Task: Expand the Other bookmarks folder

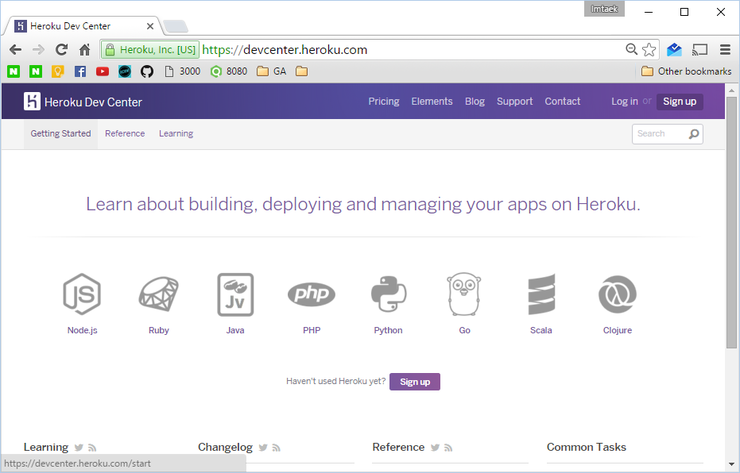Action: coord(686,71)
